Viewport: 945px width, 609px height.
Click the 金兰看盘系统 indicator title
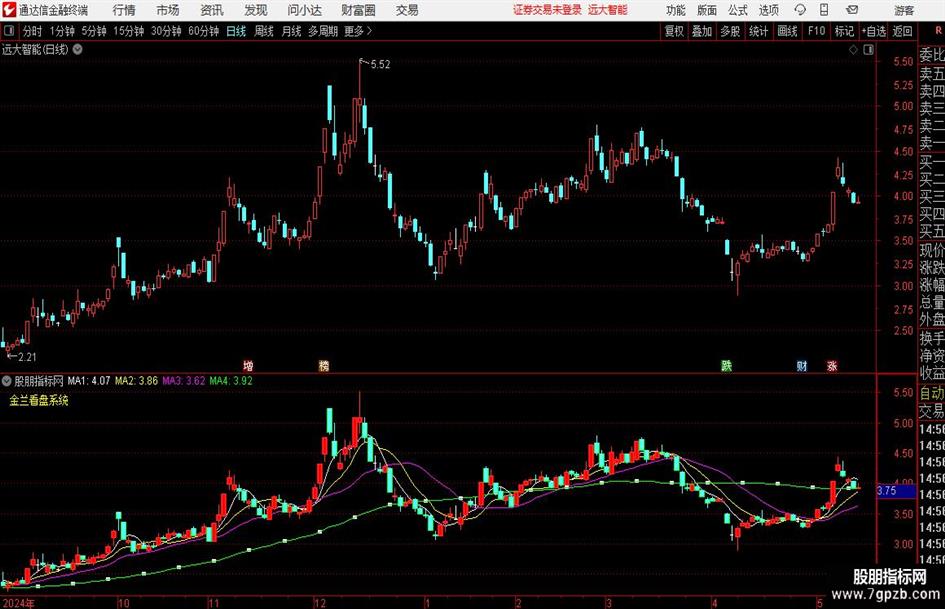tap(39, 400)
